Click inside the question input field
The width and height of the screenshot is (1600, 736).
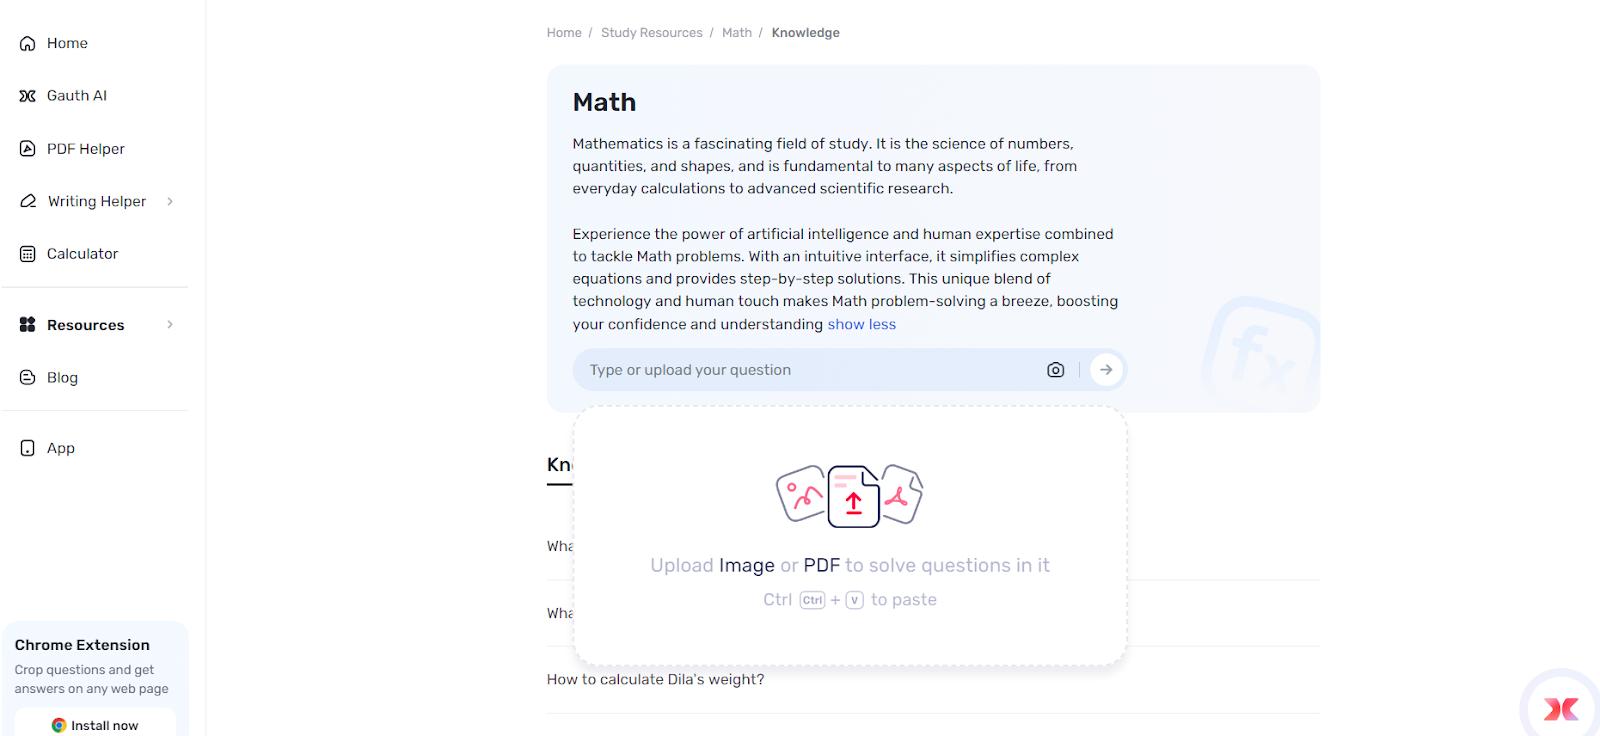click(x=750, y=369)
